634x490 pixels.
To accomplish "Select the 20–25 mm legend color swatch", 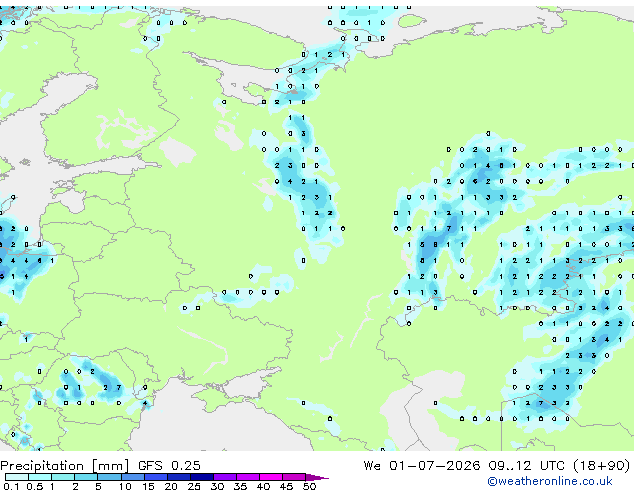I will pos(179,477).
